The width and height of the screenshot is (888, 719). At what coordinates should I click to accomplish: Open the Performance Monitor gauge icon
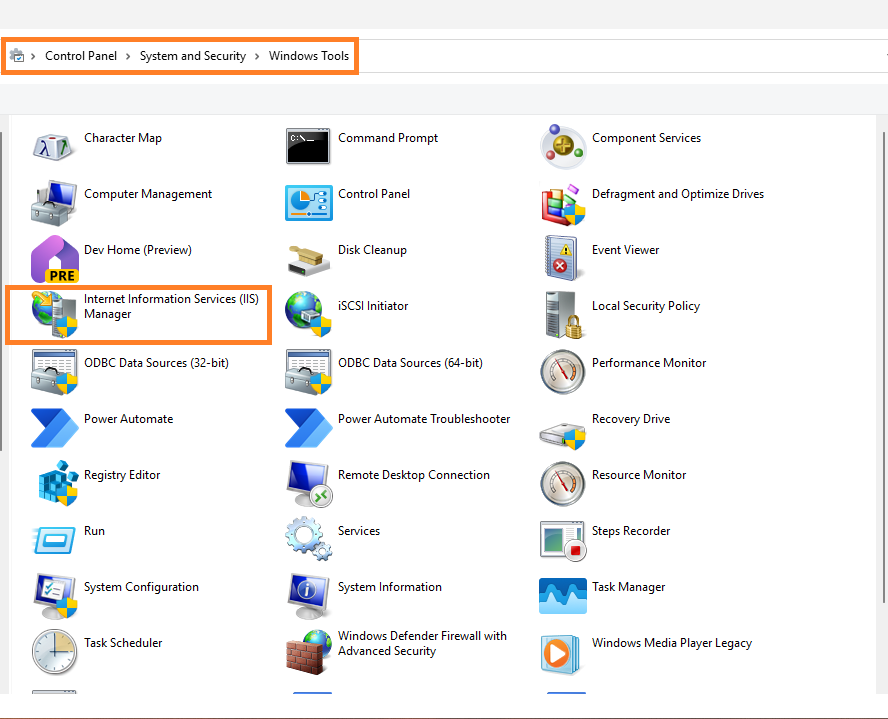click(562, 372)
